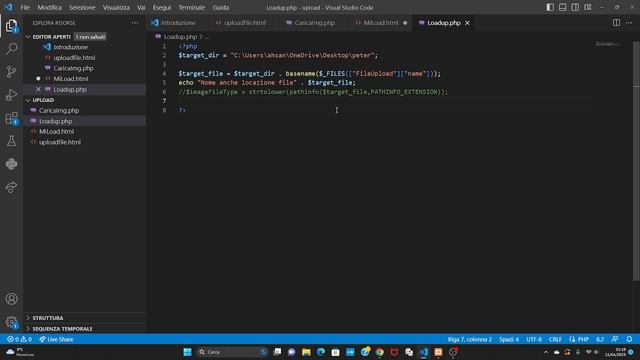Open errors and warnings status indicator
This screenshot has width=640, height=360.
point(19,340)
